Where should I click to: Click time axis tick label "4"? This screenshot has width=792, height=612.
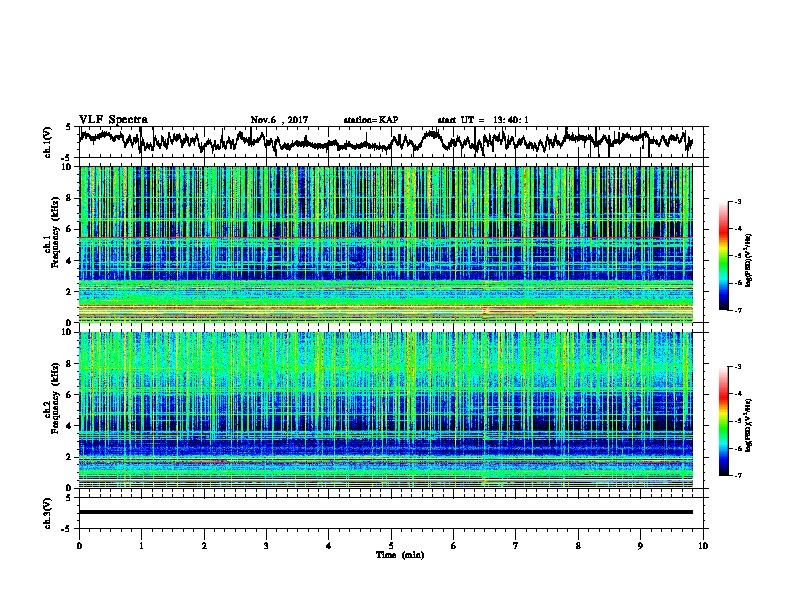pyautogui.click(x=329, y=545)
